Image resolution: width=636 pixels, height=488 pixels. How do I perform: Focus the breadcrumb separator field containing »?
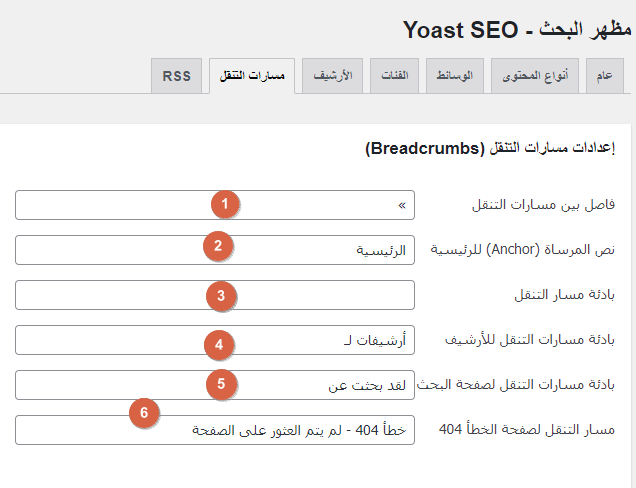click(x=215, y=205)
